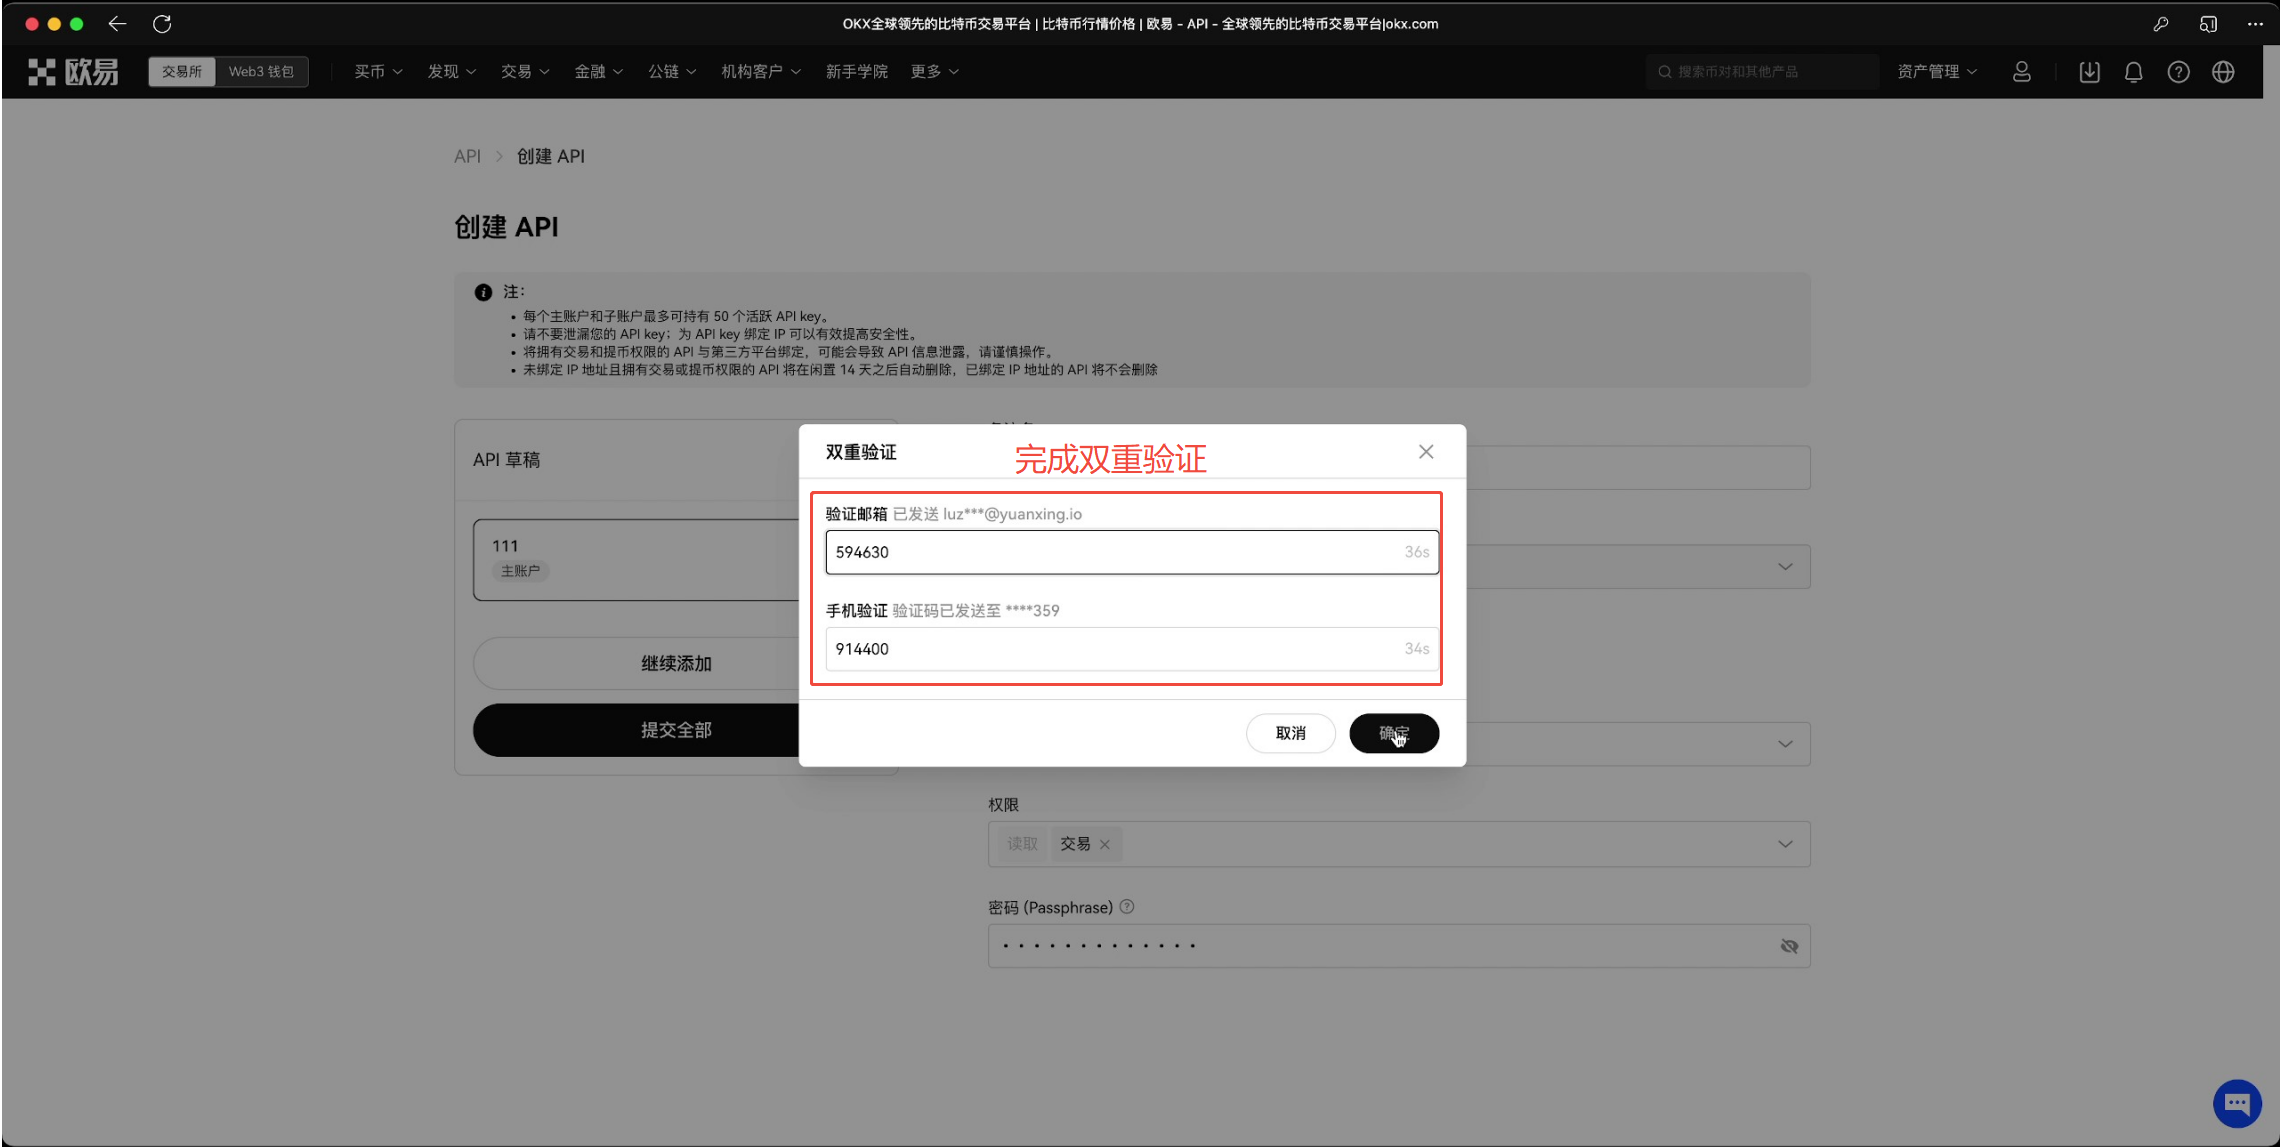Confirm verification with 确定 button
Viewport: 2283px width, 1147px height.
(x=1393, y=733)
